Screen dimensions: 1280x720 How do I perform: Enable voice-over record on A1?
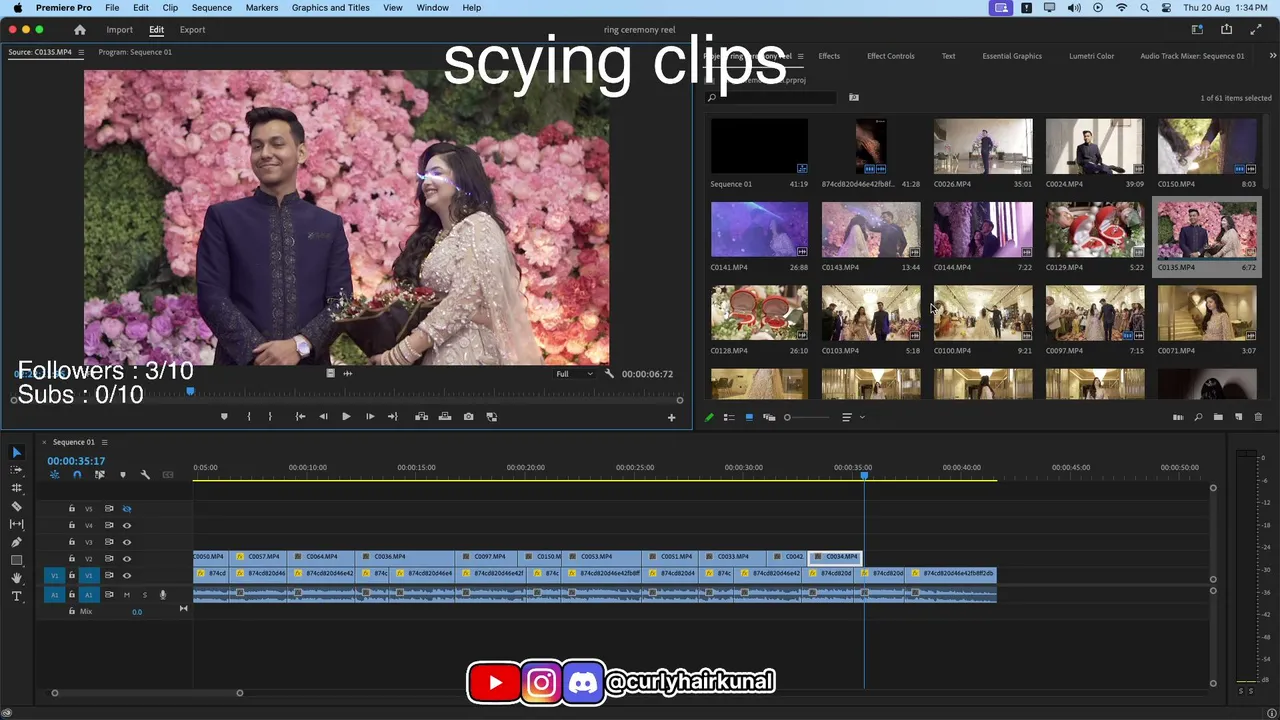162,595
